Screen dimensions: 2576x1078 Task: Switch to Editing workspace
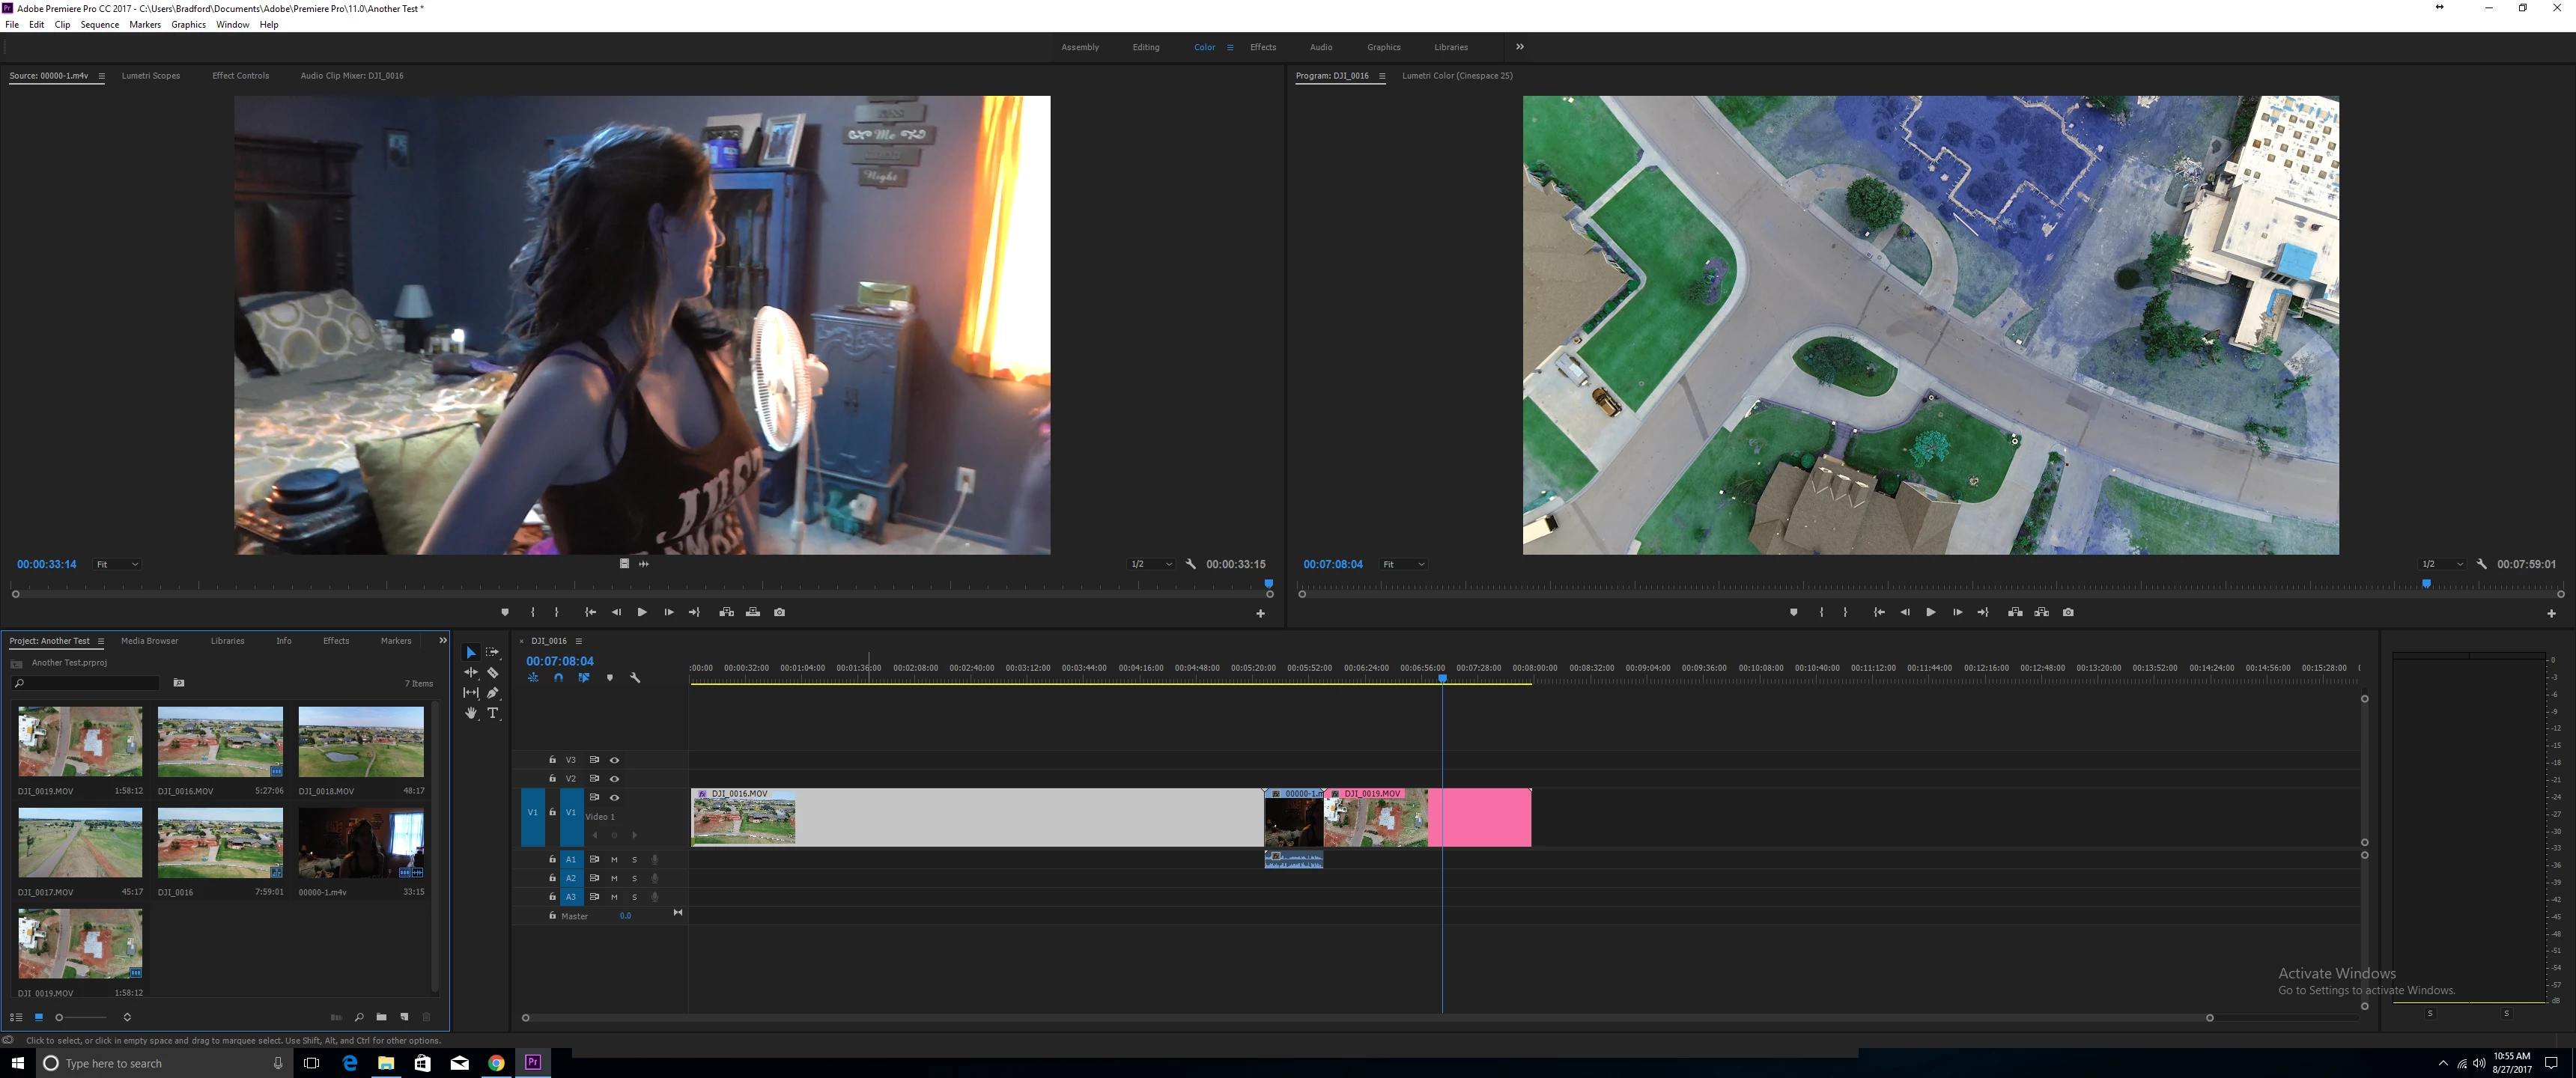point(1145,47)
